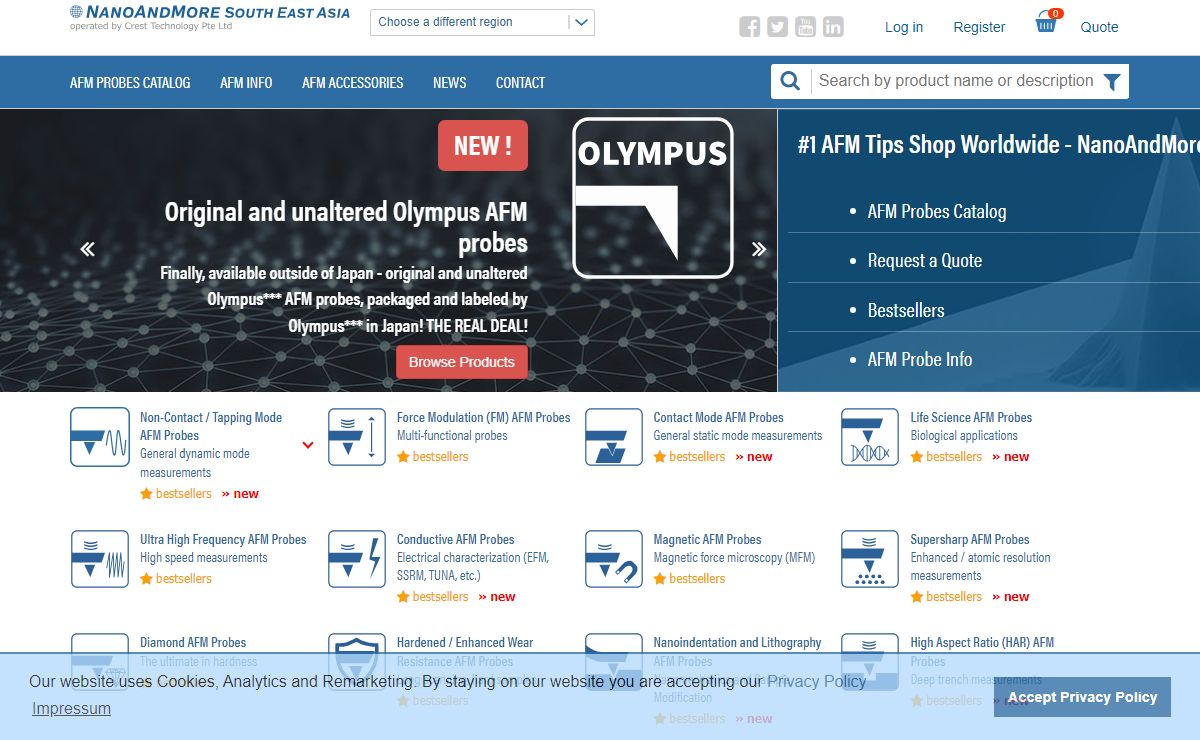Focus the product search field
Image resolution: width=1200 pixels, height=740 pixels.
[x=956, y=81]
